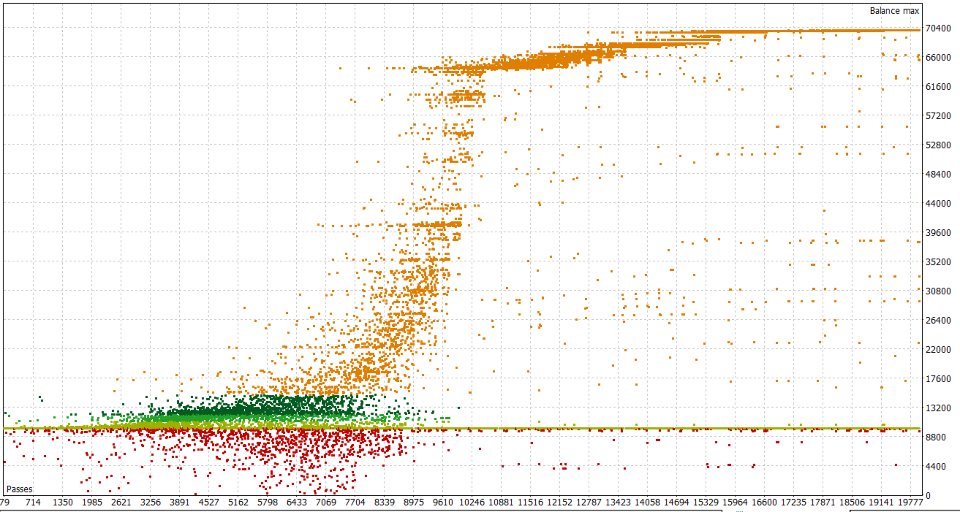
Task: Click pass number 12787 on the horizontal axis
Action: click(590, 502)
